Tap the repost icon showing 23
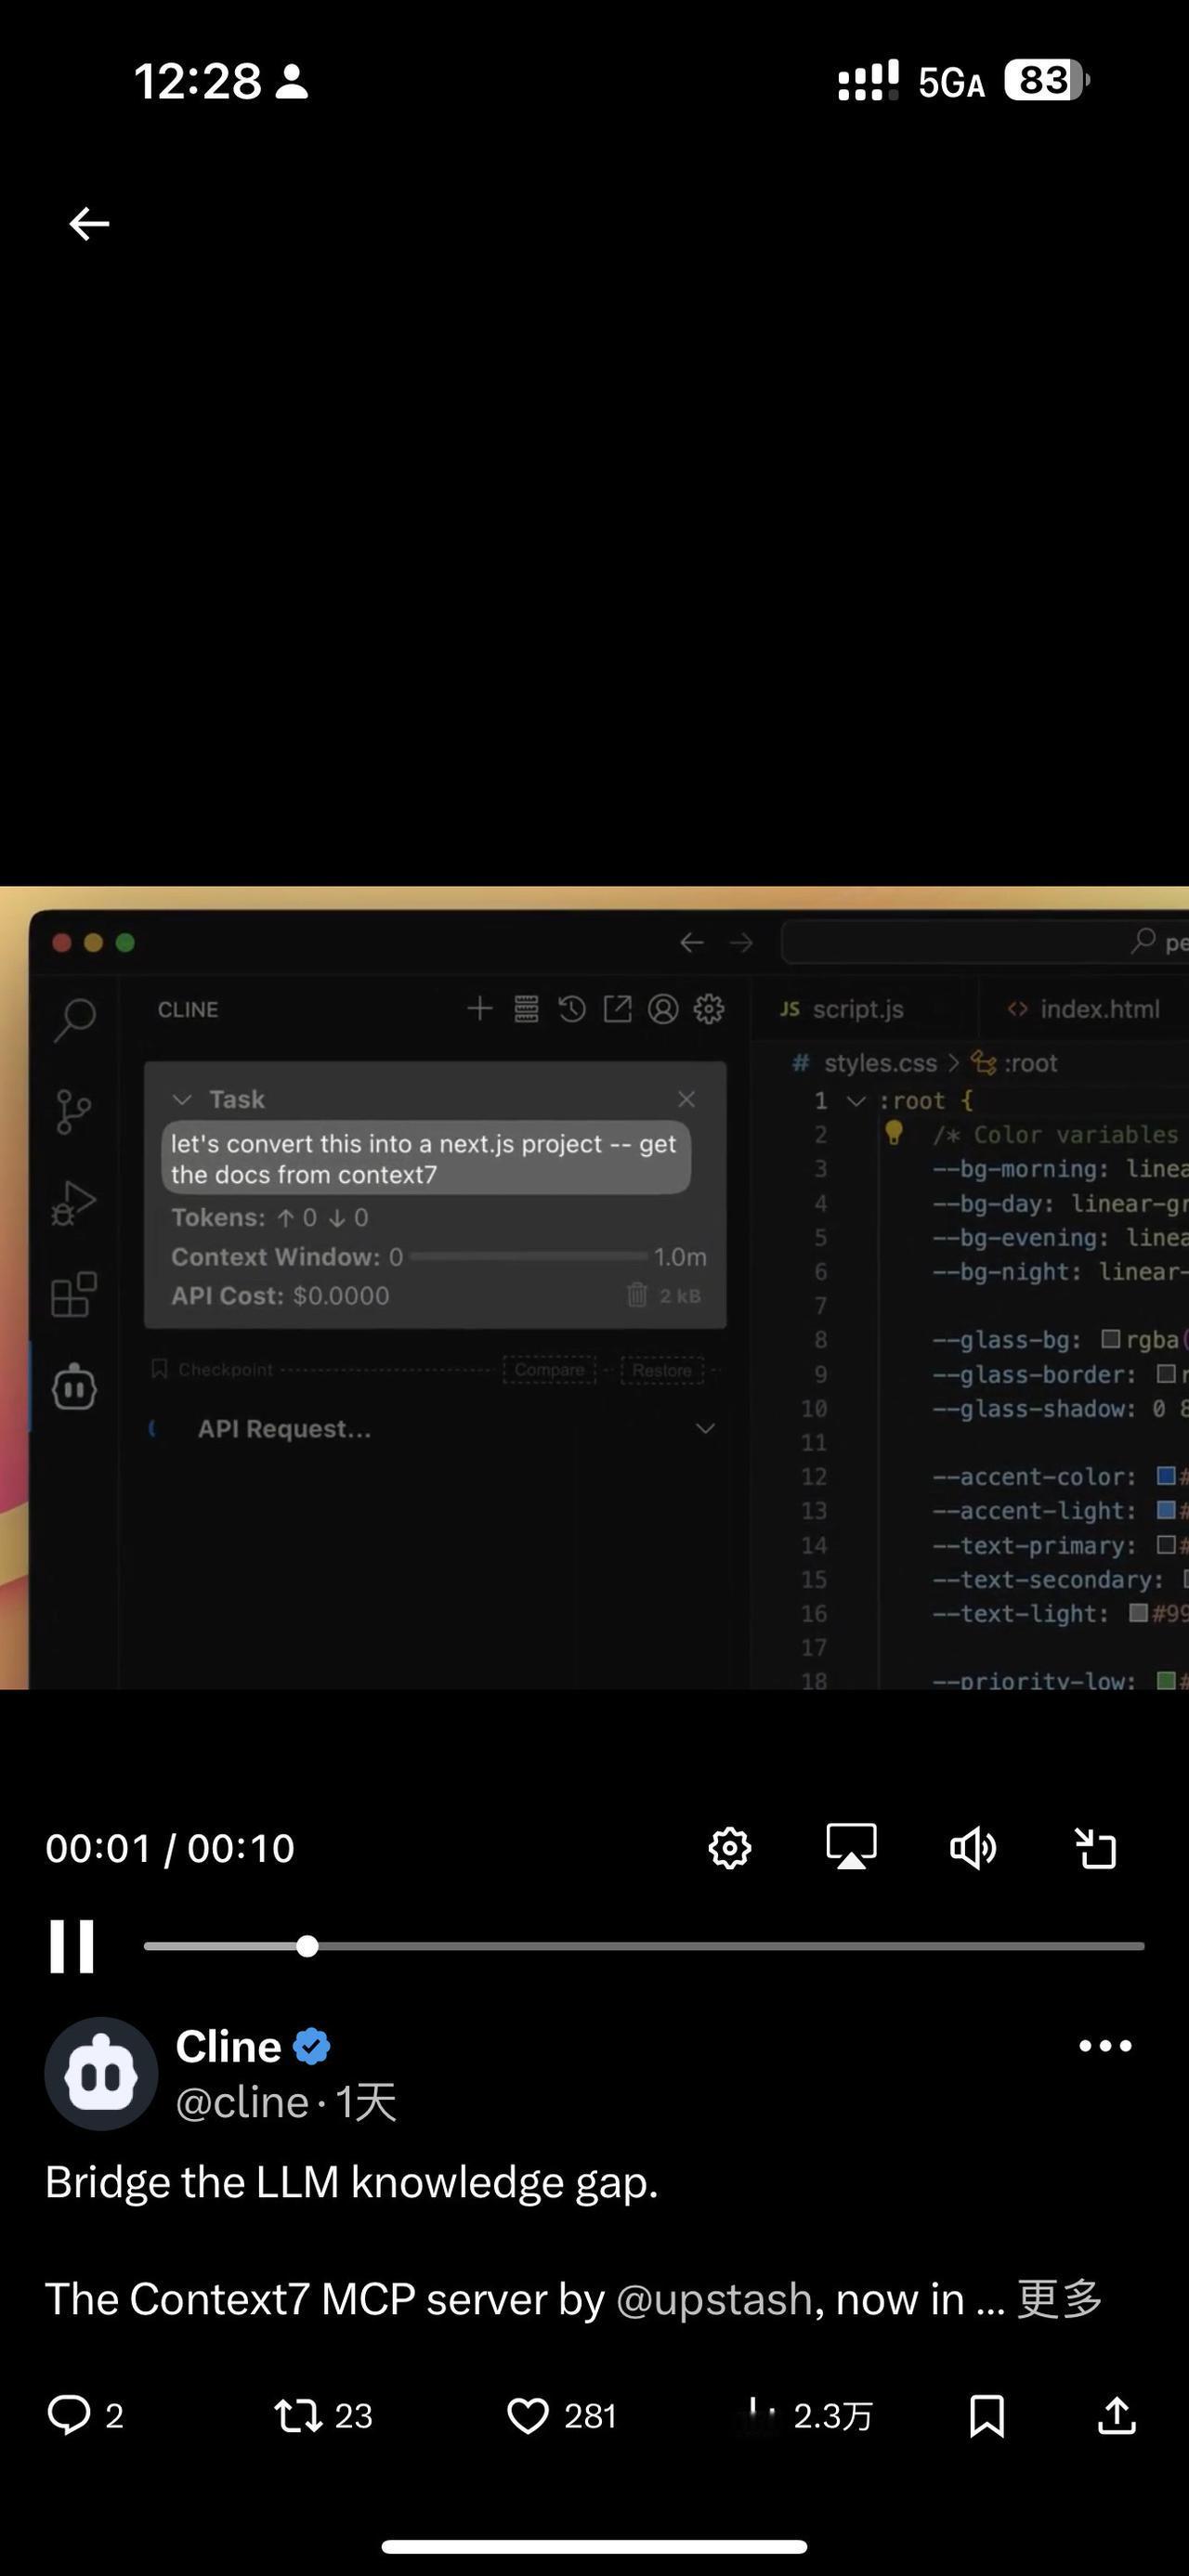 point(298,2416)
